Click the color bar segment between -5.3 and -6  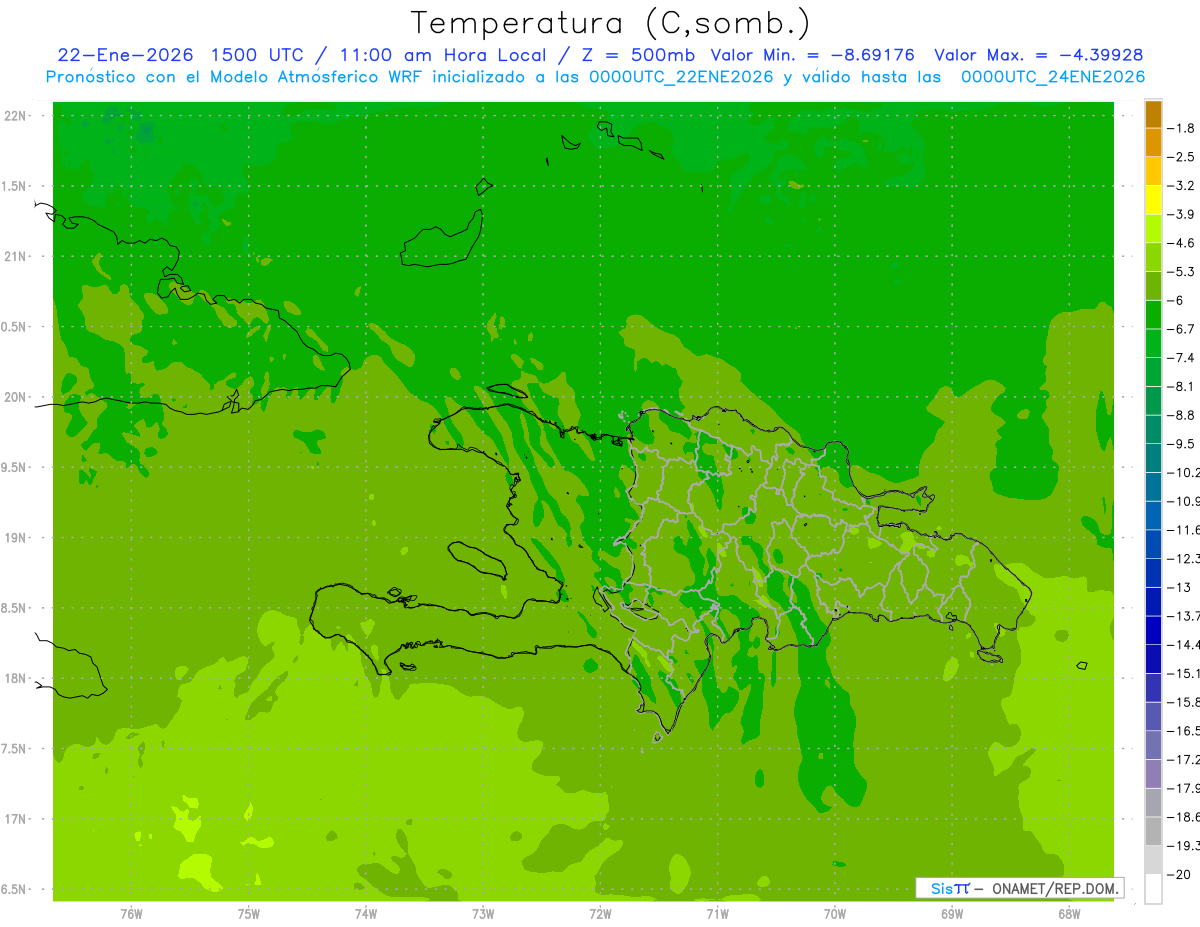(x=1153, y=286)
